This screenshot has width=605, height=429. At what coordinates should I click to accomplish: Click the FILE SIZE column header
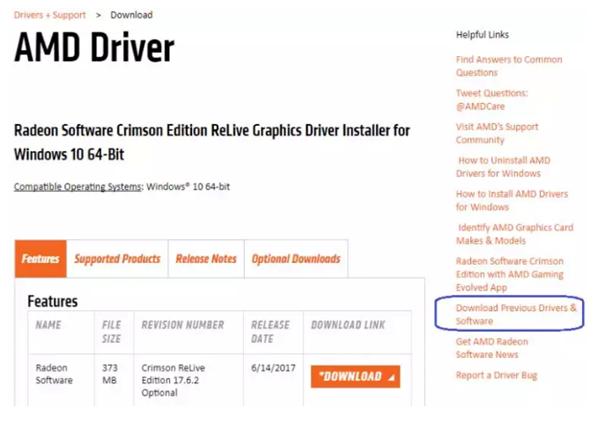click(x=112, y=332)
